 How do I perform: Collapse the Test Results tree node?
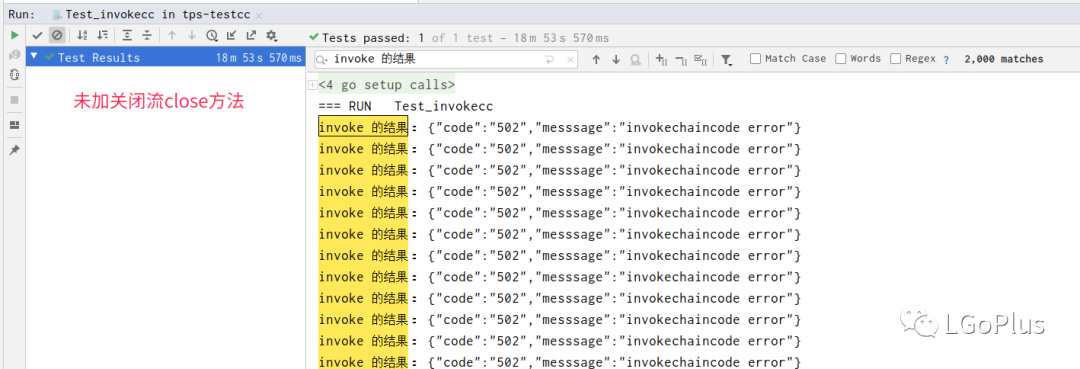34,57
